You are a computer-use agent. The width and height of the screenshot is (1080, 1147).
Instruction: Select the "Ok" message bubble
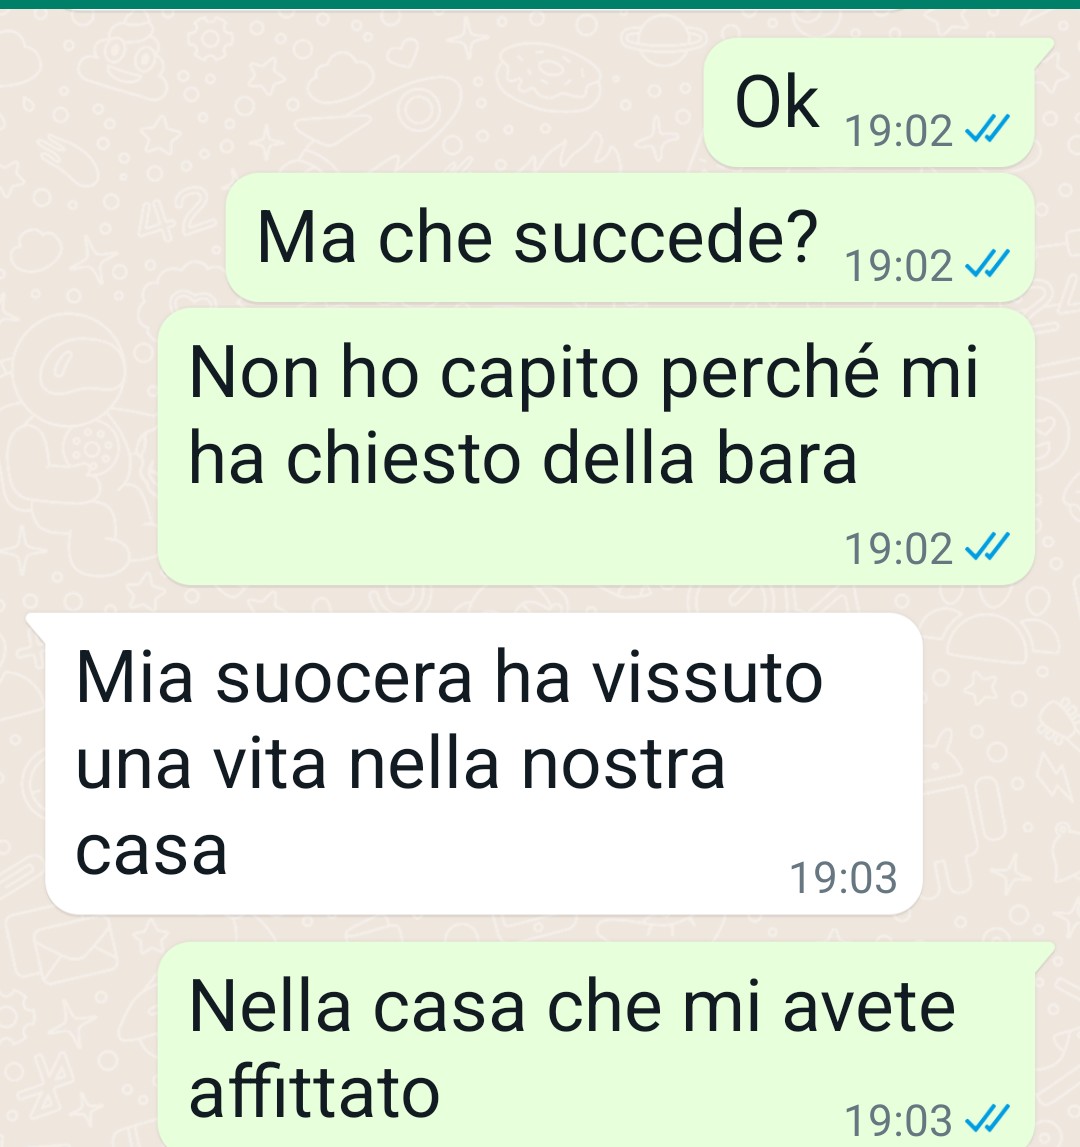[869, 102]
